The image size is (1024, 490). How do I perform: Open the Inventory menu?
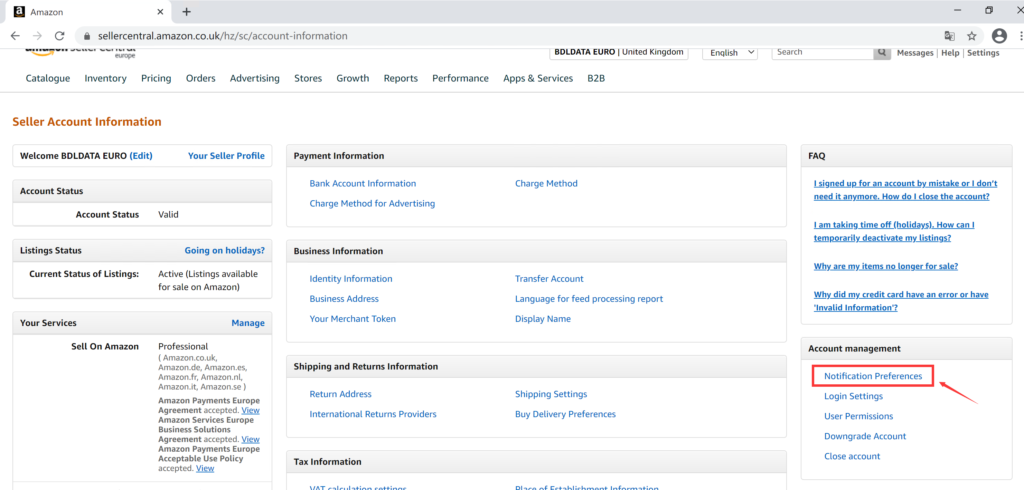coord(105,78)
